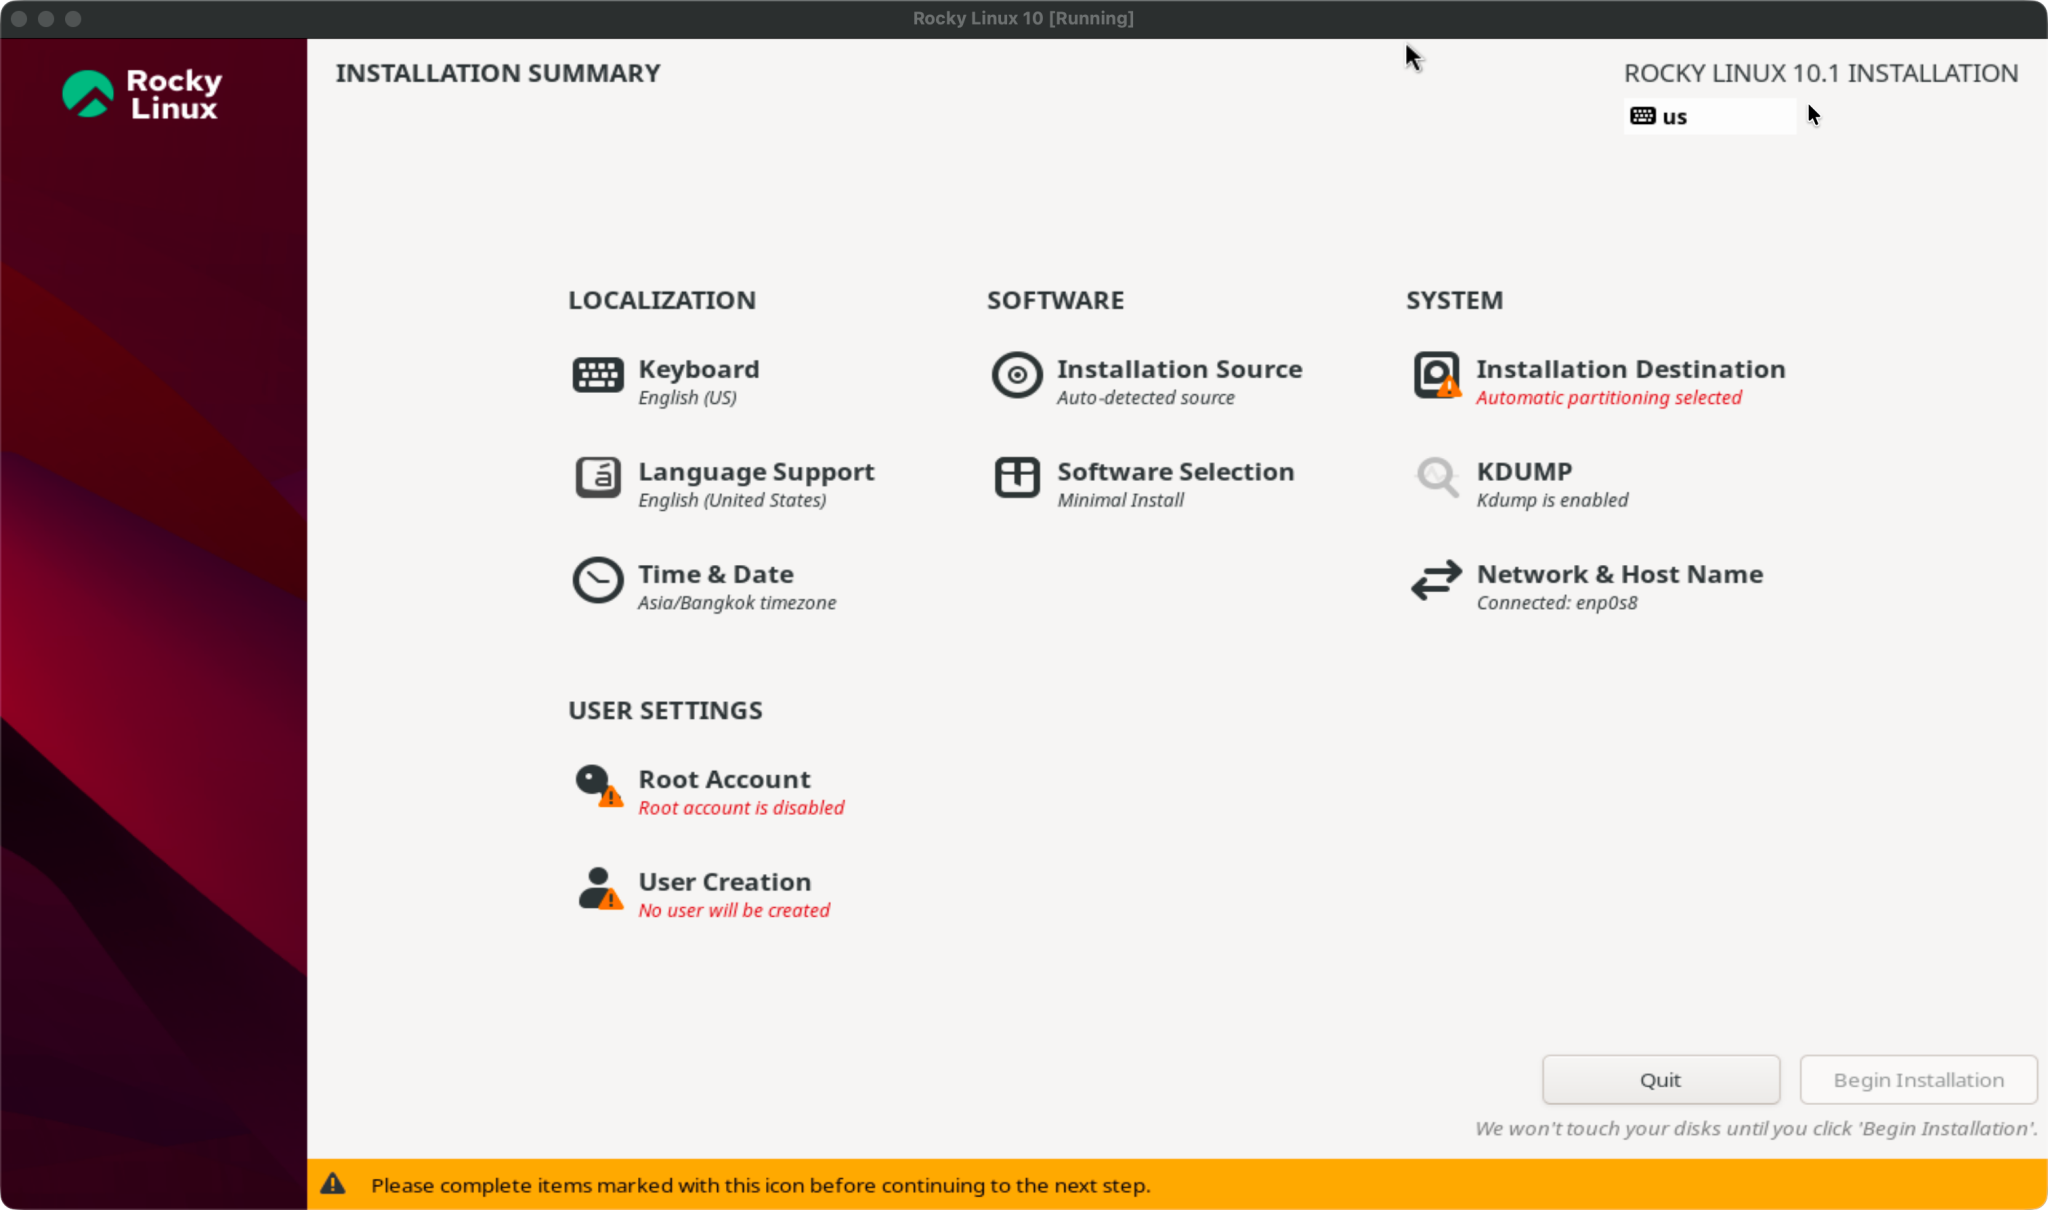Open the Time & Date label

(x=716, y=574)
